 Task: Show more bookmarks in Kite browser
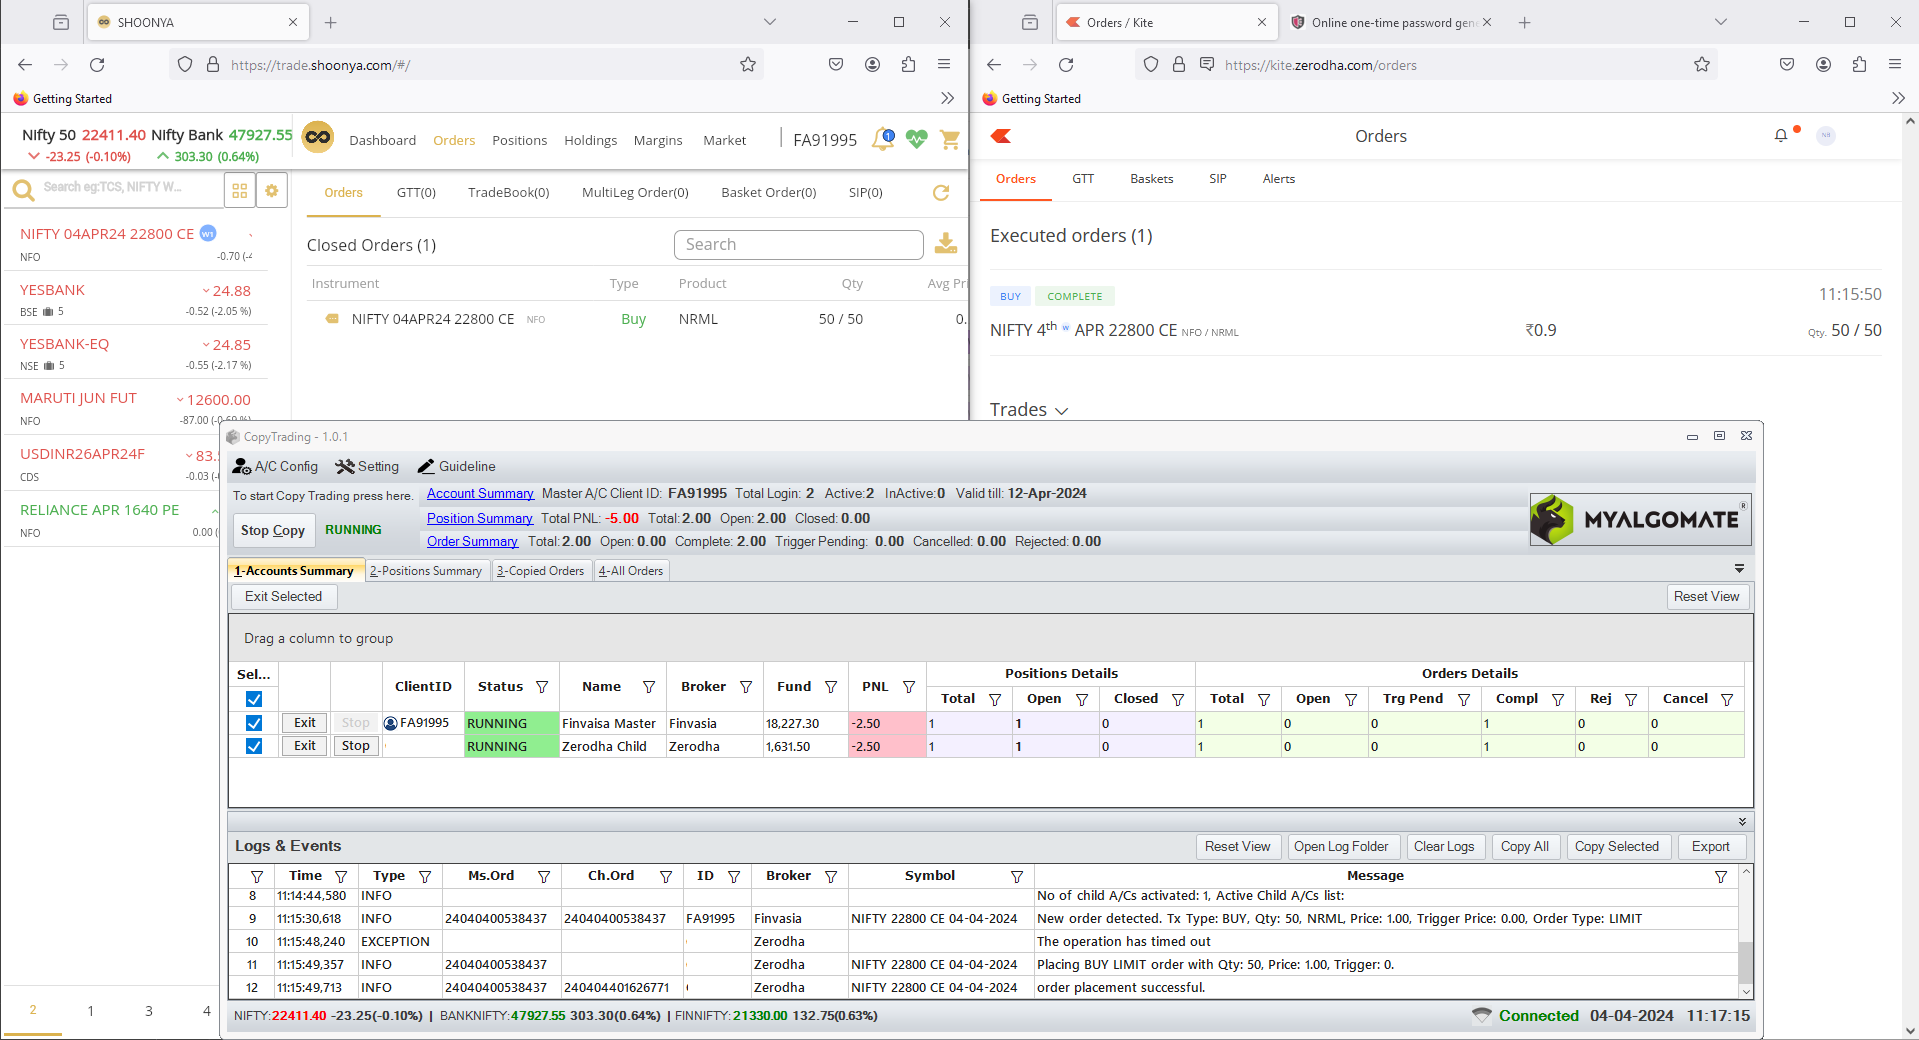1898,98
